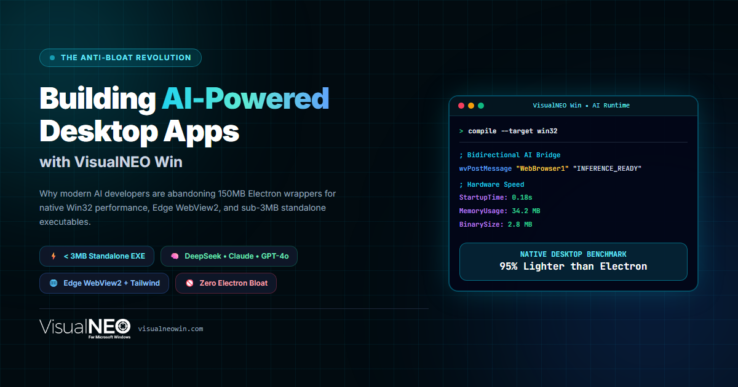The height and width of the screenshot is (387, 738).
Task: Click the green prompt arrow before compile
Action: [461, 131]
